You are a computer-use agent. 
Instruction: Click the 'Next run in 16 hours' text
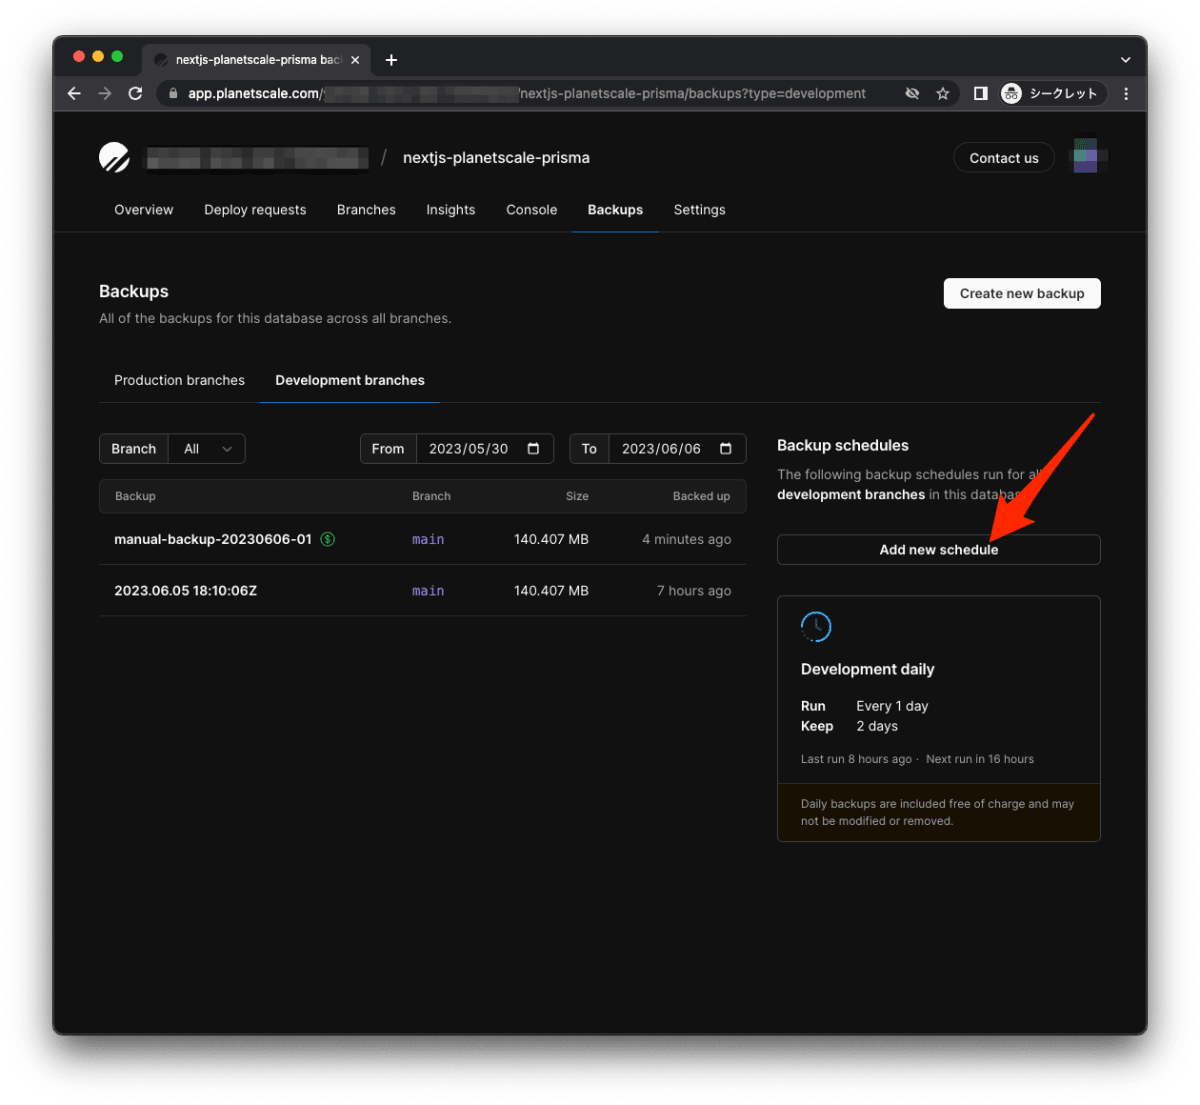coord(980,759)
